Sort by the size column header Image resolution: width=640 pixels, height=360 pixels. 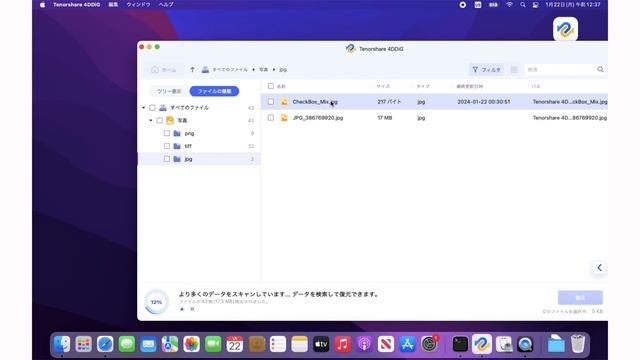pyautogui.click(x=383, y=86)
